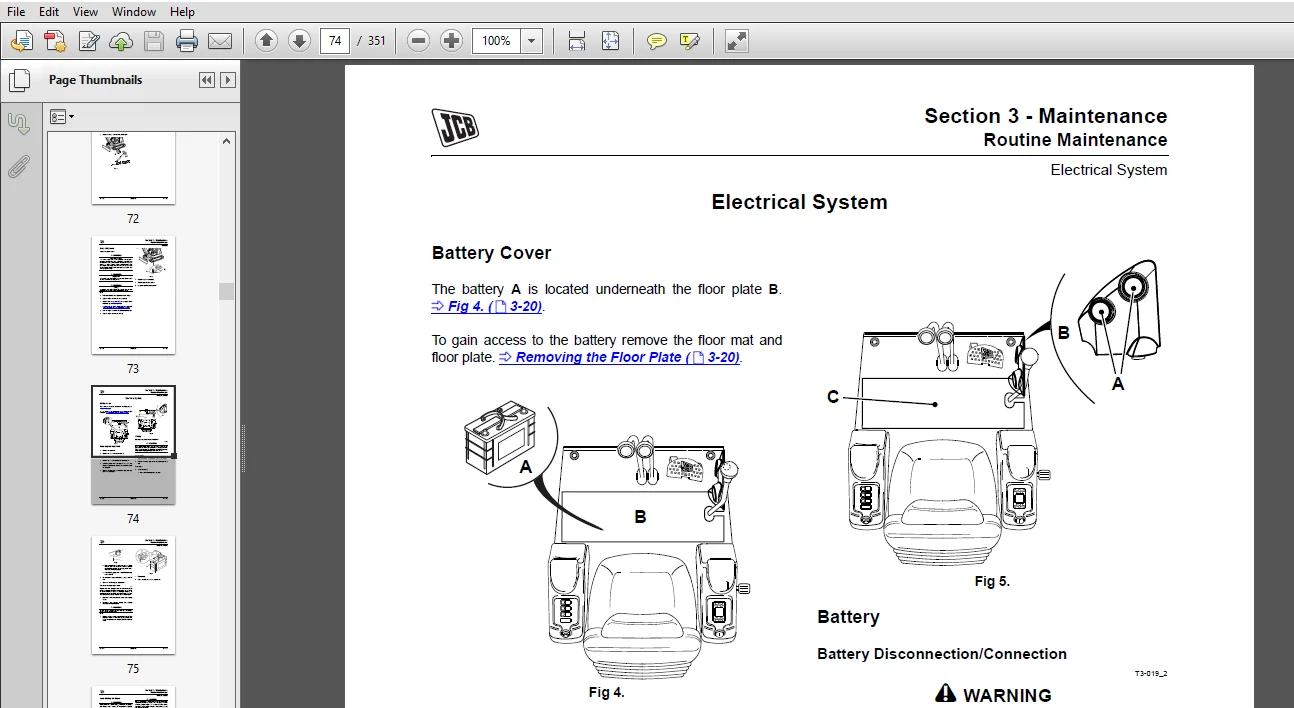The width and height of the screenshot is (1294, 708).
Task: Select the page 74 thumbnail
Action: pos(133,445)
